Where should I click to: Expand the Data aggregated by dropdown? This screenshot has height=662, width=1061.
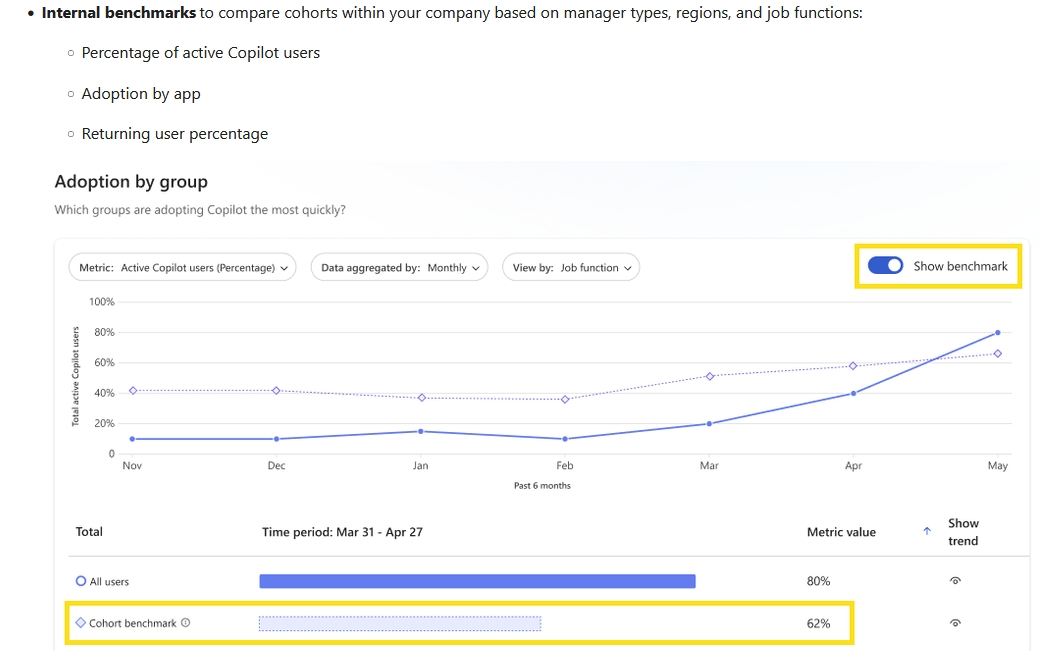pos(399,268)
